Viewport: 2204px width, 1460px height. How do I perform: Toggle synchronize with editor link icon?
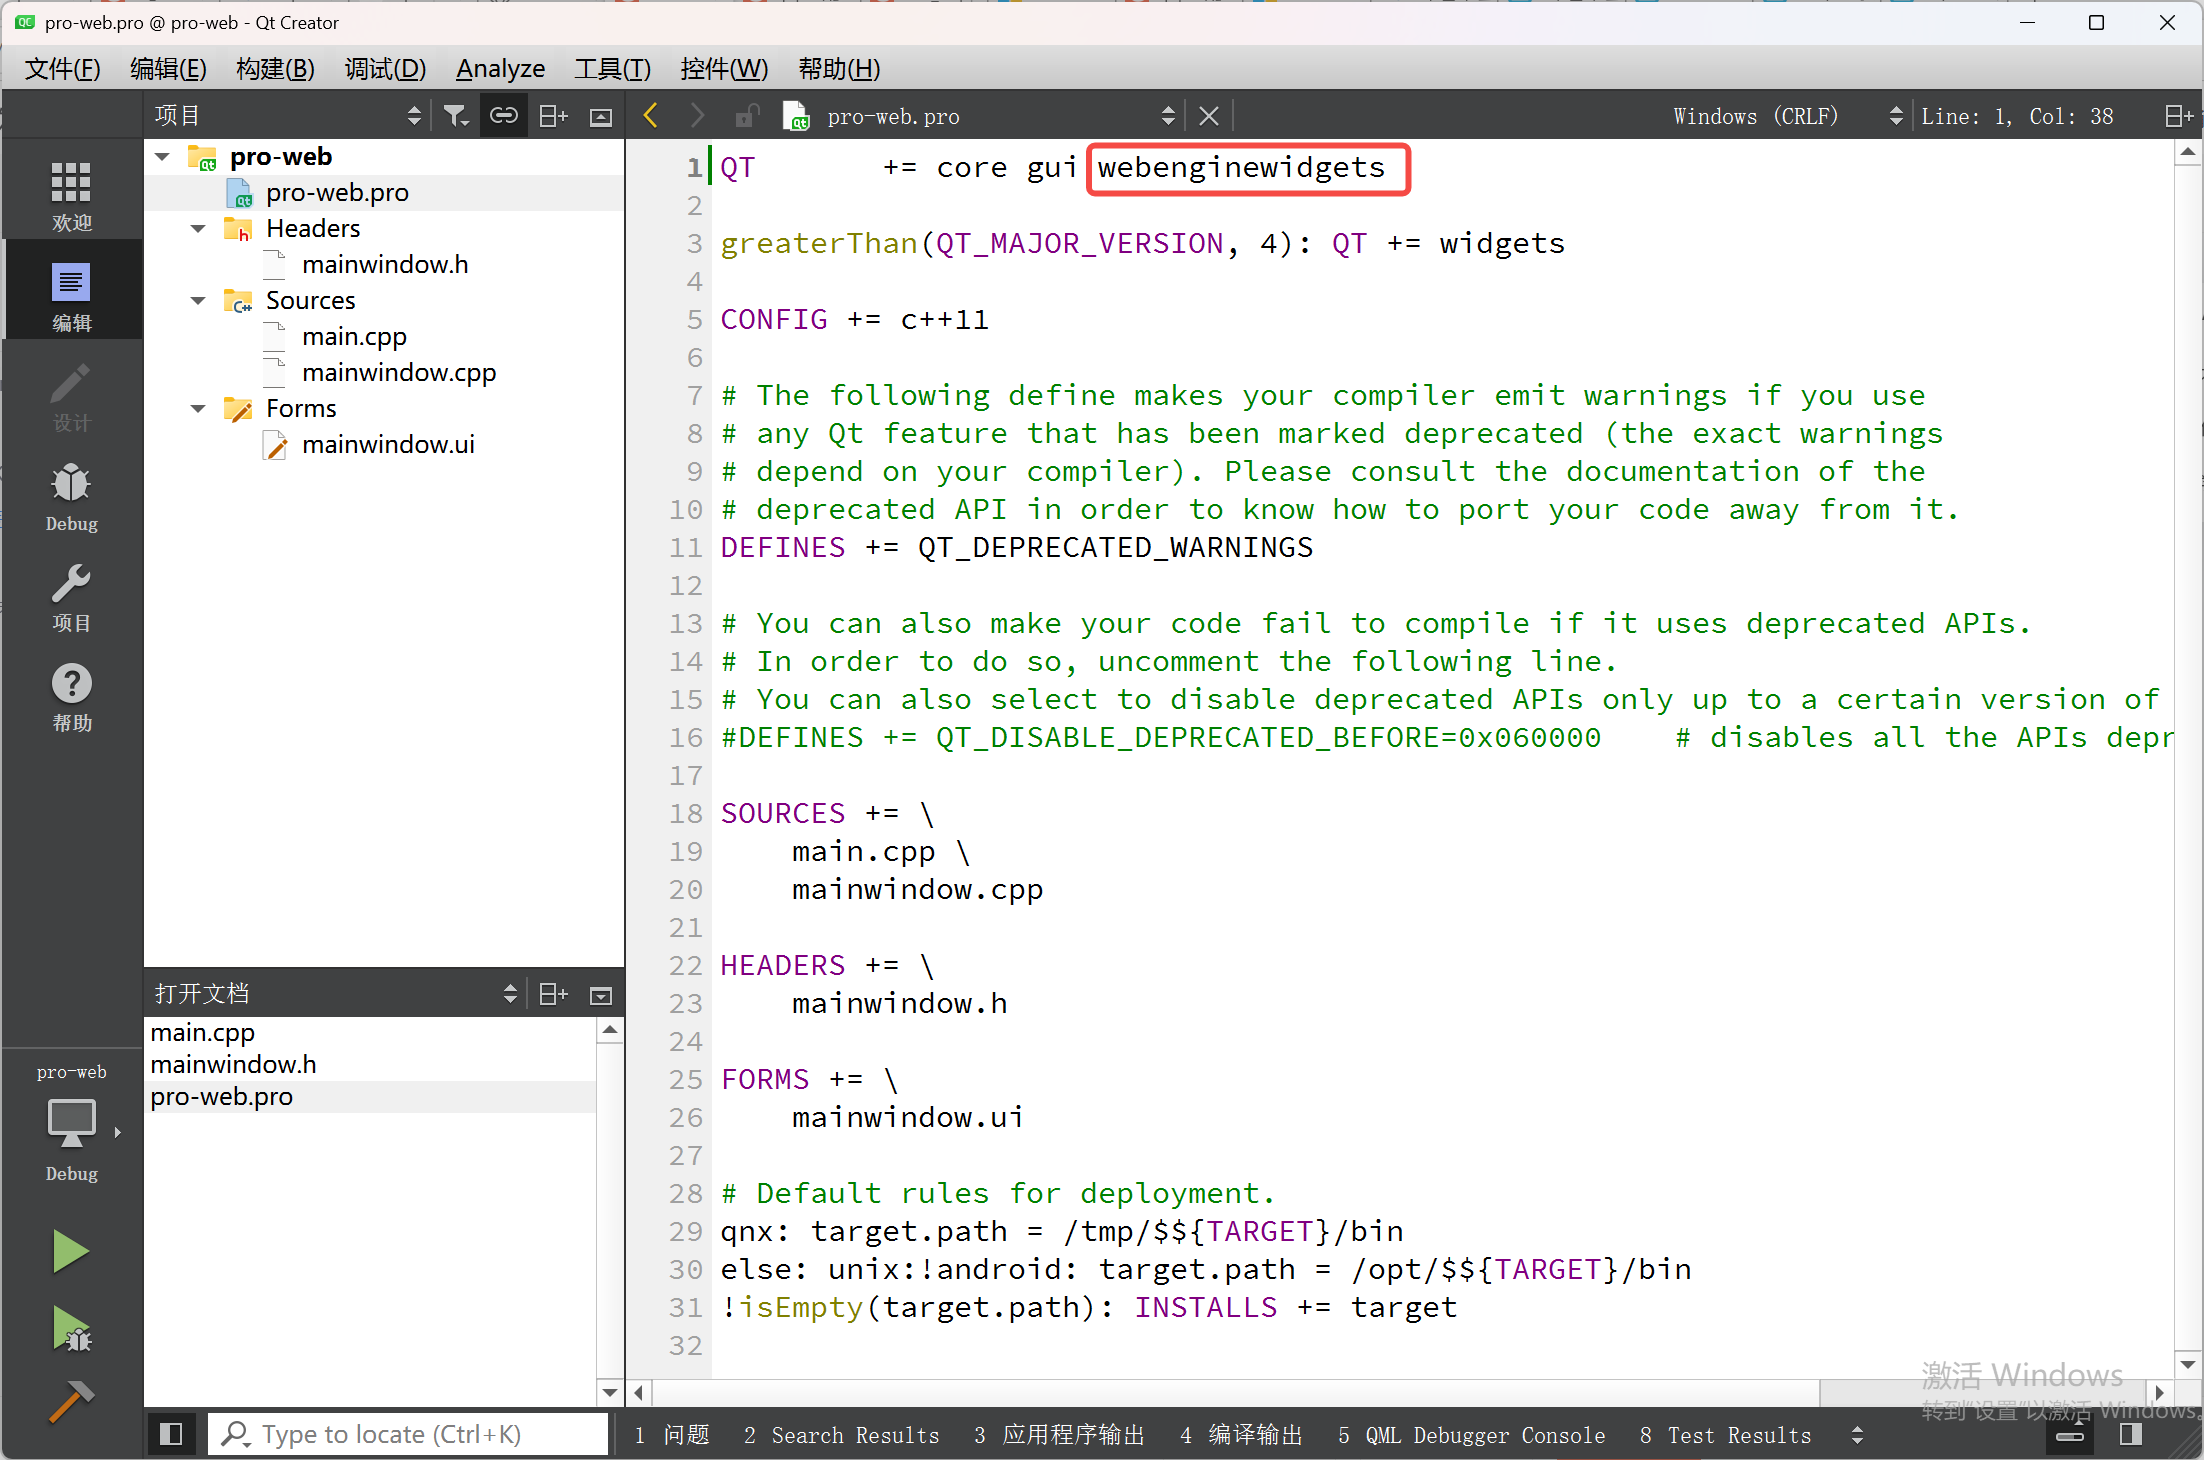point(503,116)
